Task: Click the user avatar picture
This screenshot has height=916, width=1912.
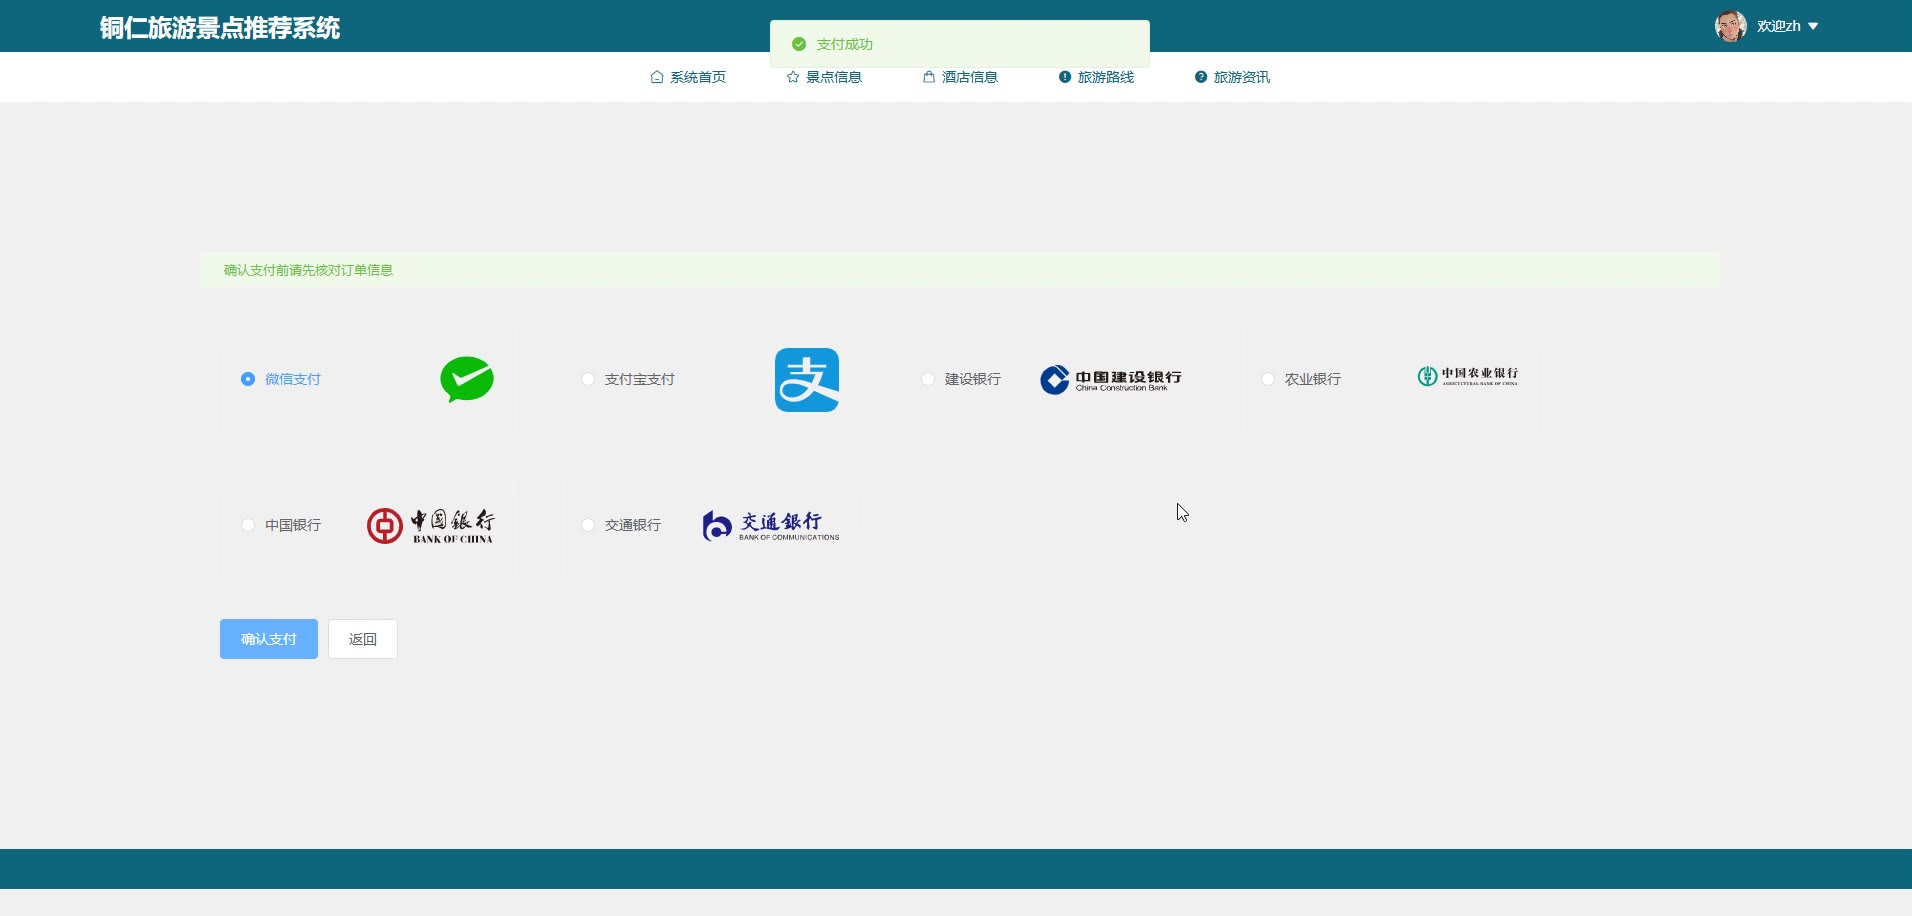Action: pos(1731,26)
